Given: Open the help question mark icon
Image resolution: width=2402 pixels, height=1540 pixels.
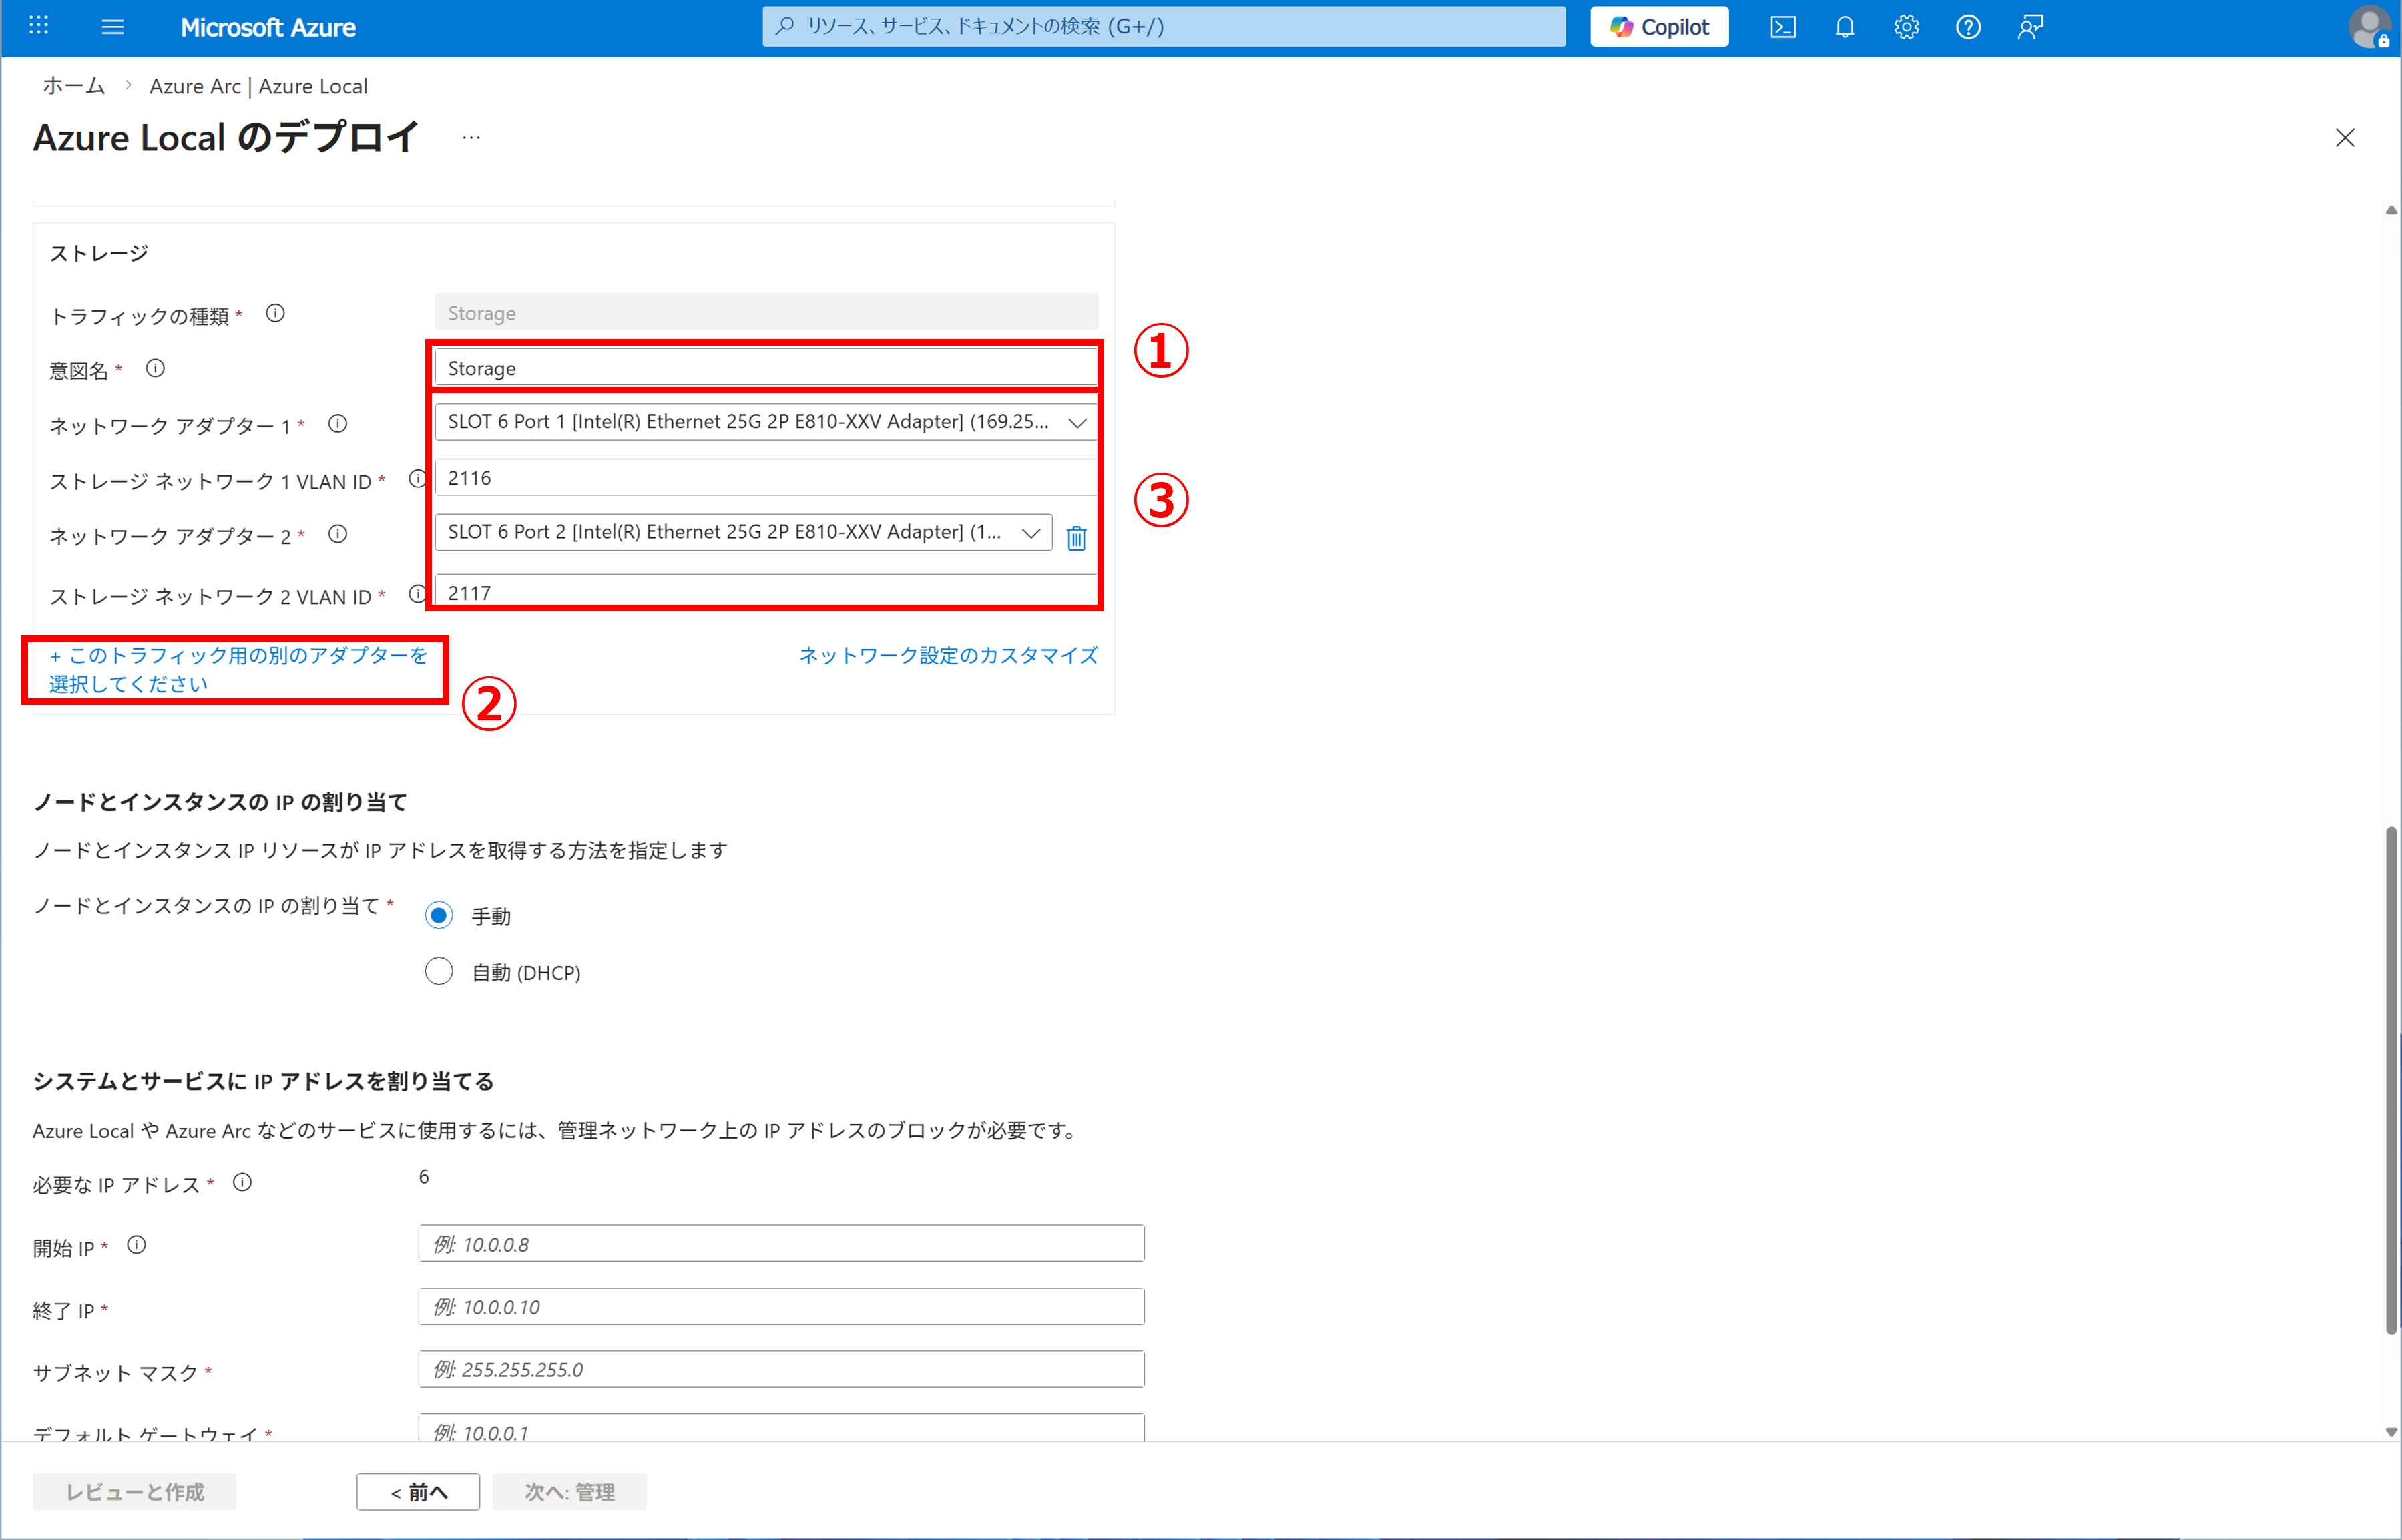Looking at the screenshot, I should 1968,27.
